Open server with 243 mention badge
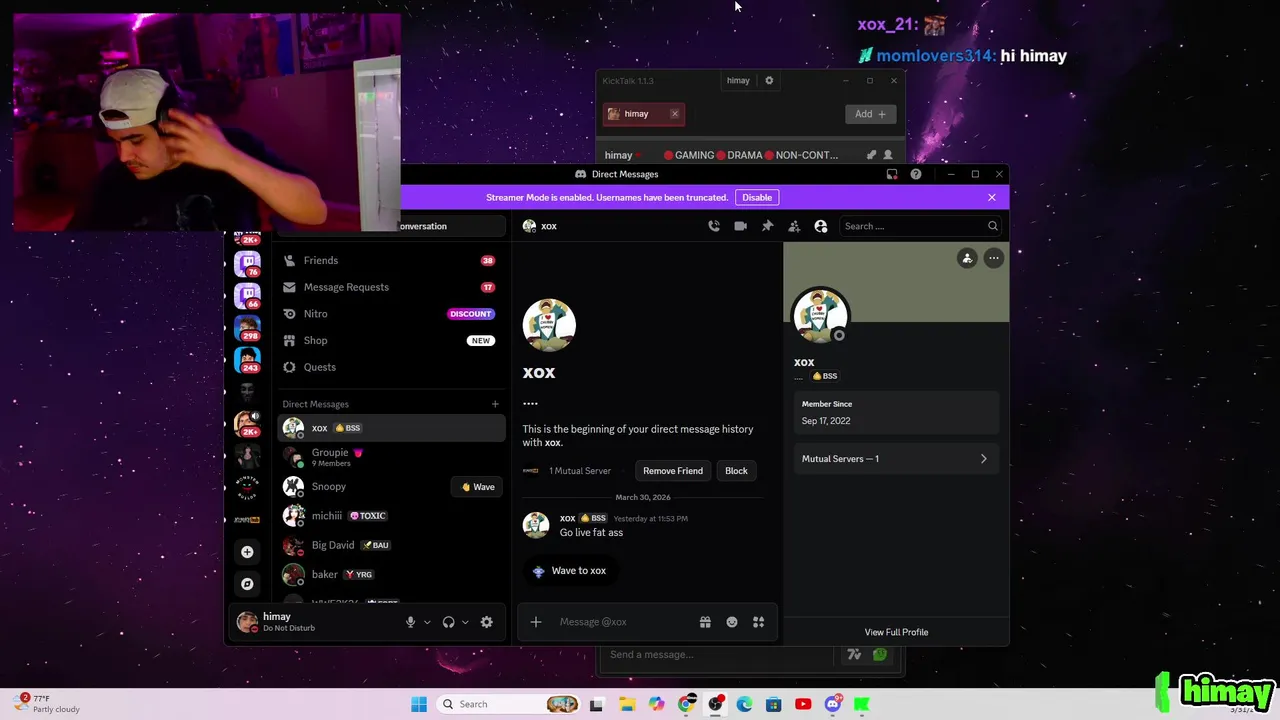Viewport: 1280px width, 720px height. click(247, 359)
